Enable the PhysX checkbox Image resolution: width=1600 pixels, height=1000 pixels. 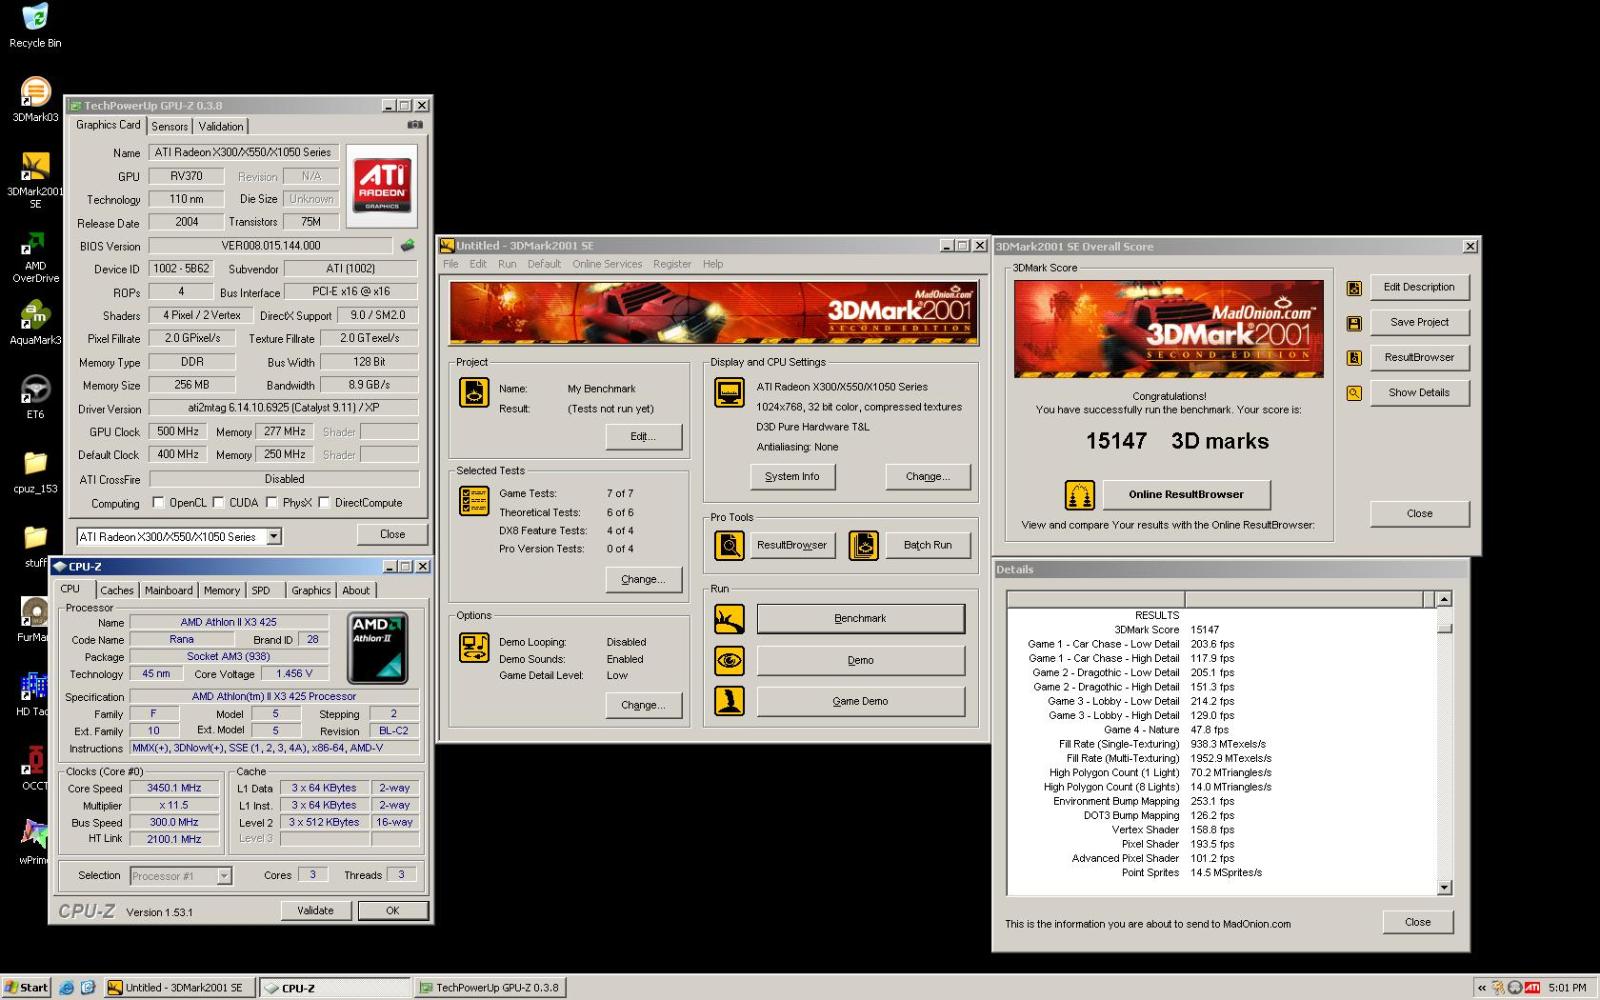tap(271, 502)
